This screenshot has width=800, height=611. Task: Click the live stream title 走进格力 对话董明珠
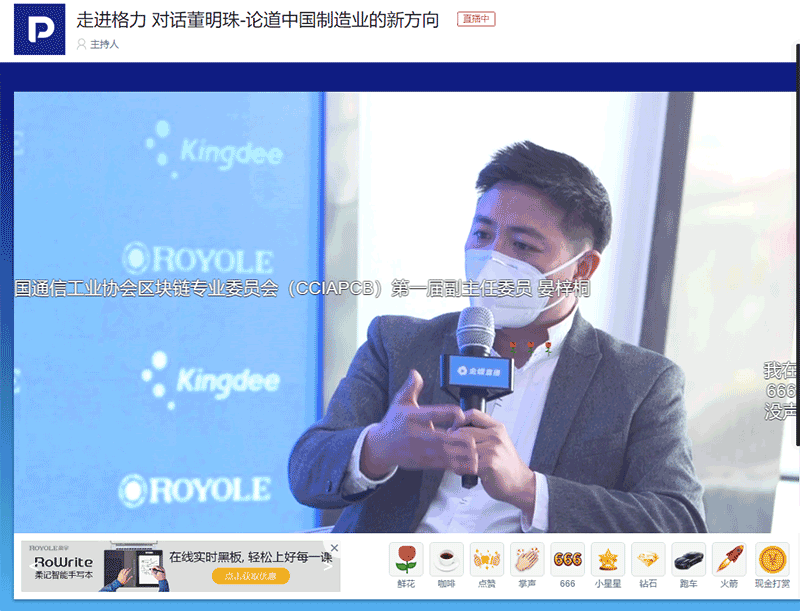(x=258, y=20)
